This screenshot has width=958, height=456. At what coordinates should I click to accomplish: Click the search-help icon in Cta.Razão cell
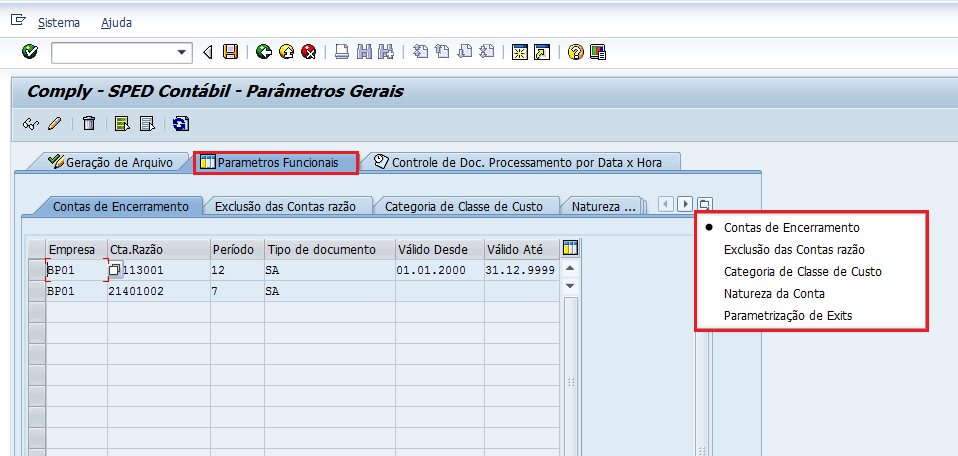(x=115, y=270)
